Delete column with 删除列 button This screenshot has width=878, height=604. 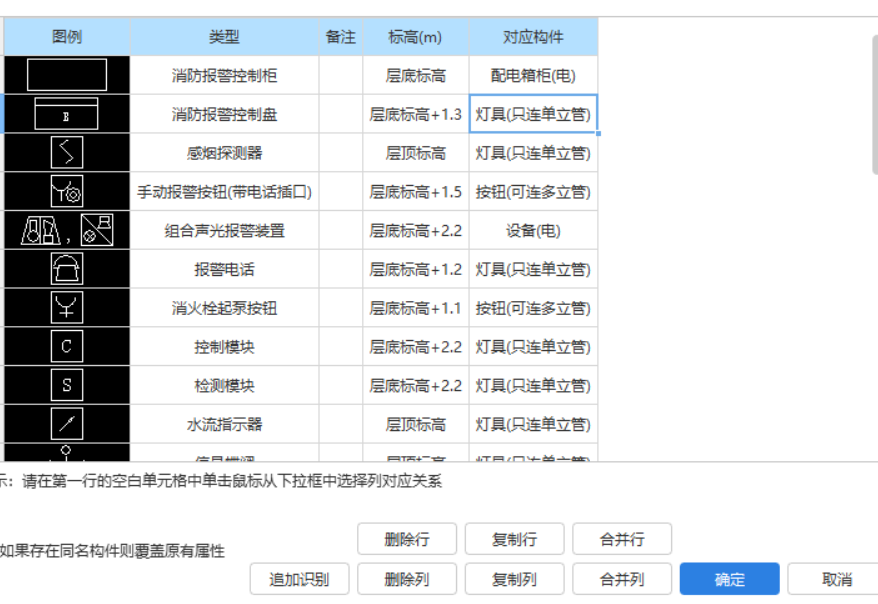407,579
